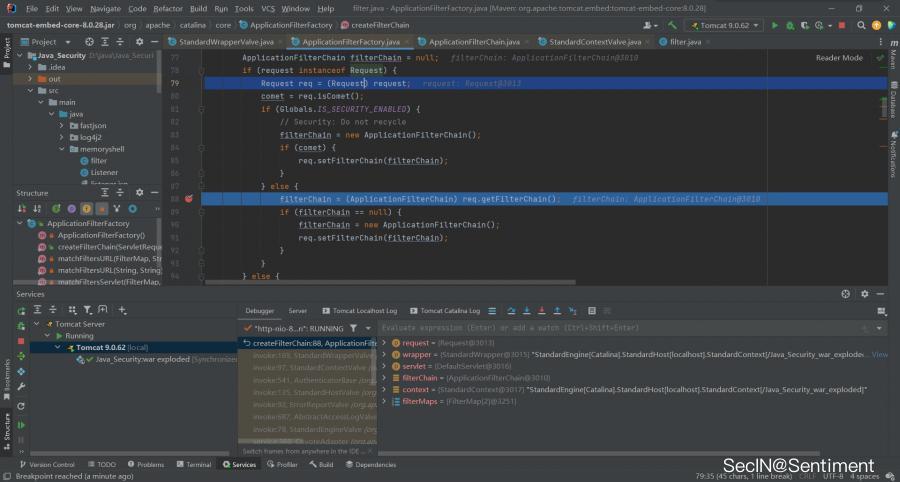900x482 pixels.
Task: Switch to StandardContextValve.java tab
Action: pos(595,42)
